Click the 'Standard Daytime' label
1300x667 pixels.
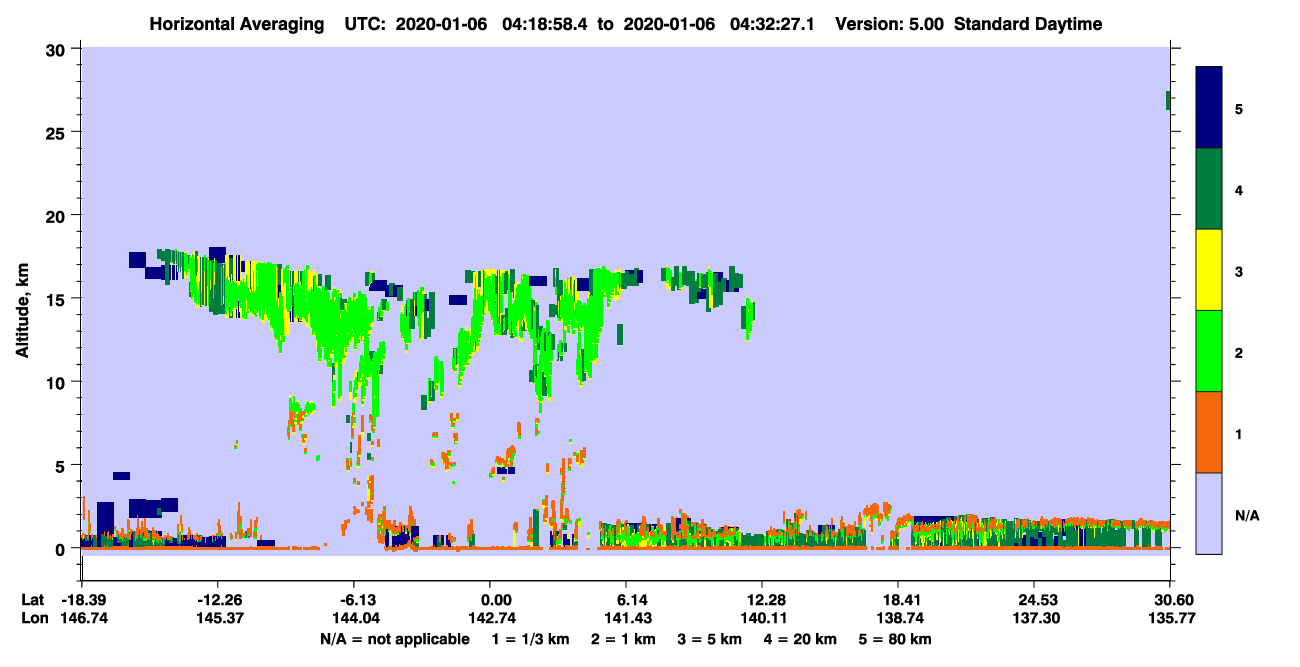(1028, 24)
